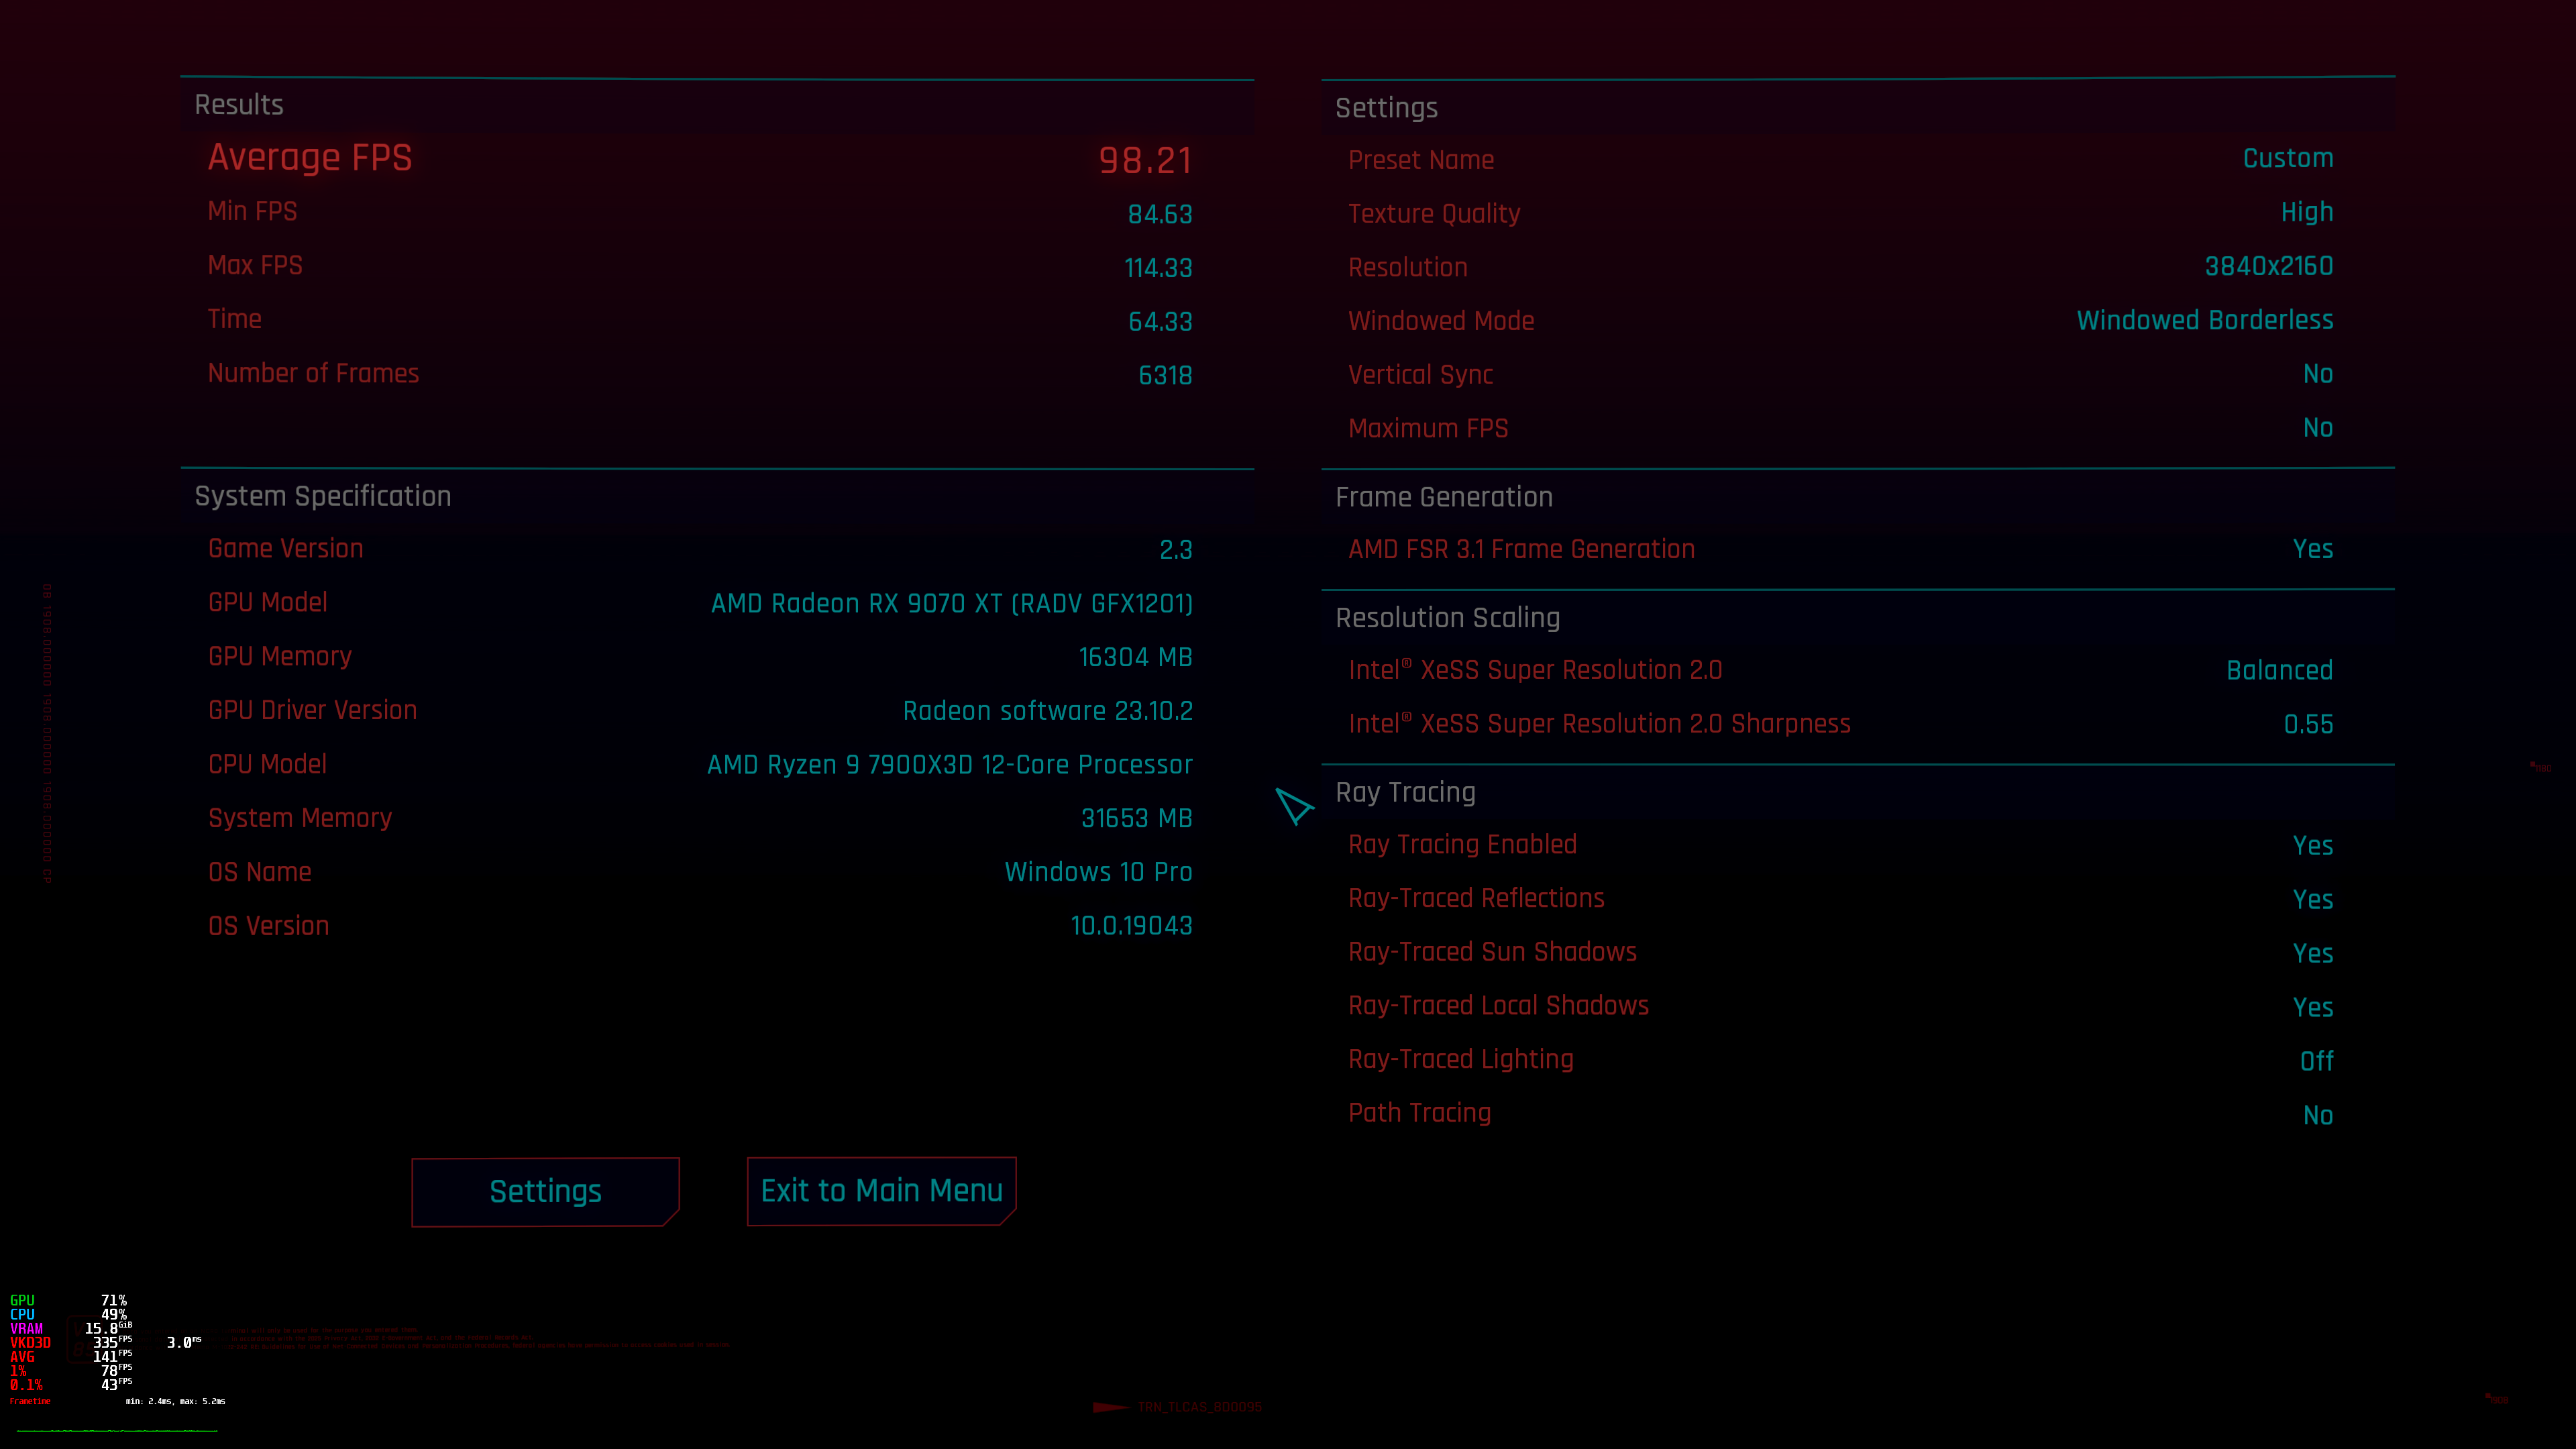The height and width of the screenshot is (1449, 2576).
Task: Click Exit to Main Menu
Action: pos(881,1190)
